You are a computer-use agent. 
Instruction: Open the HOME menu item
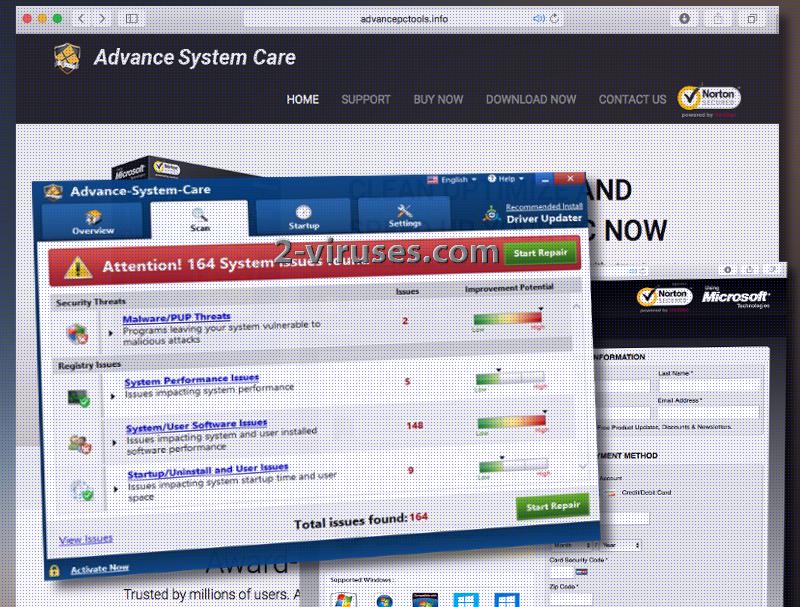click(x=303, y=99)
